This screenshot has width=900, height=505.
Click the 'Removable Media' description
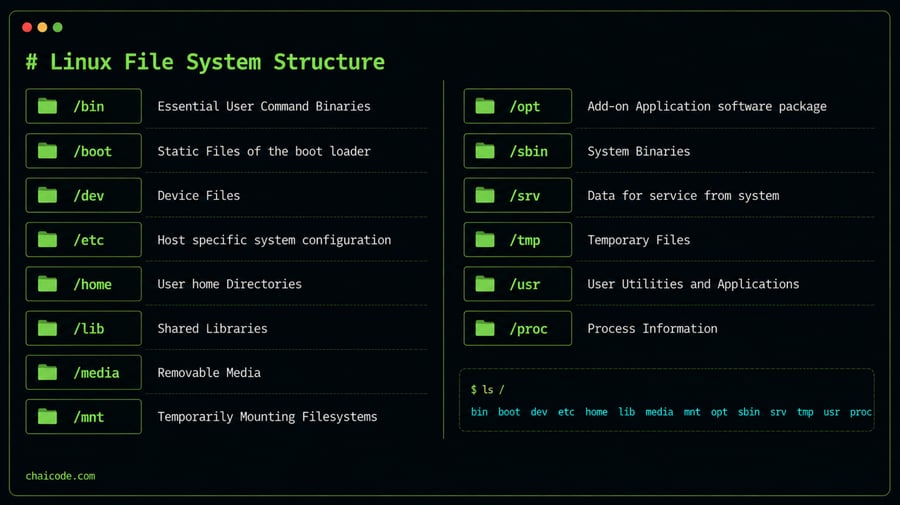point(209,372)
